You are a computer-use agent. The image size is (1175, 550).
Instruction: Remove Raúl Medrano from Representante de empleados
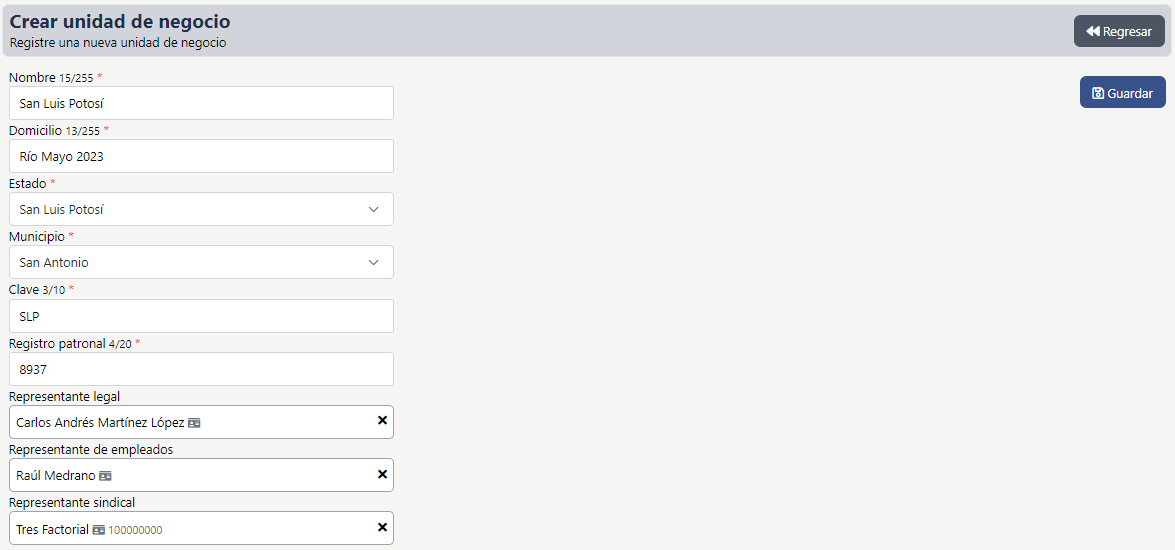point(382,474)
